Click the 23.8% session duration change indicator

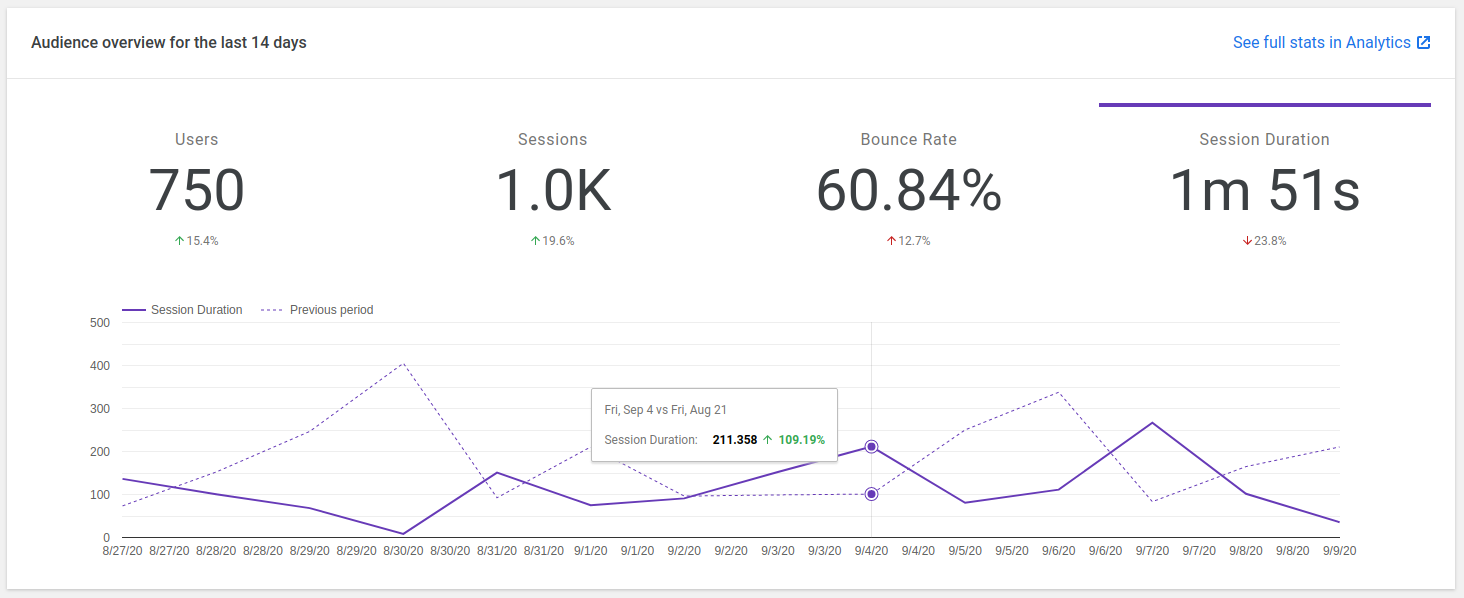pos(1265,241)
